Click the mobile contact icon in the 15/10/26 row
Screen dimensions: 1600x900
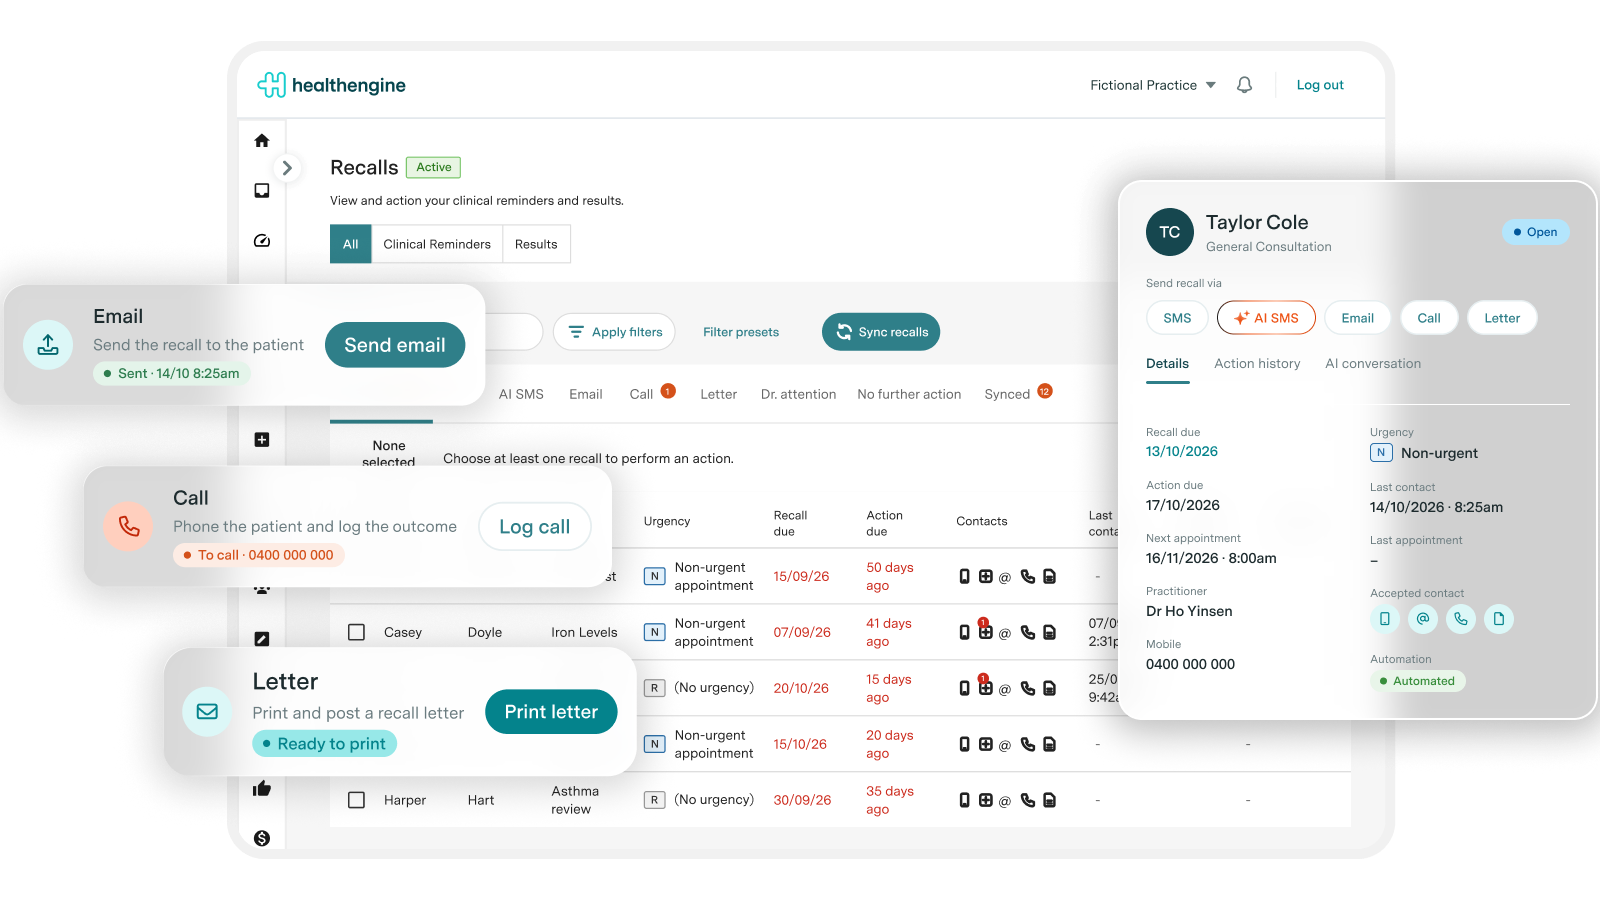point(965,744)
